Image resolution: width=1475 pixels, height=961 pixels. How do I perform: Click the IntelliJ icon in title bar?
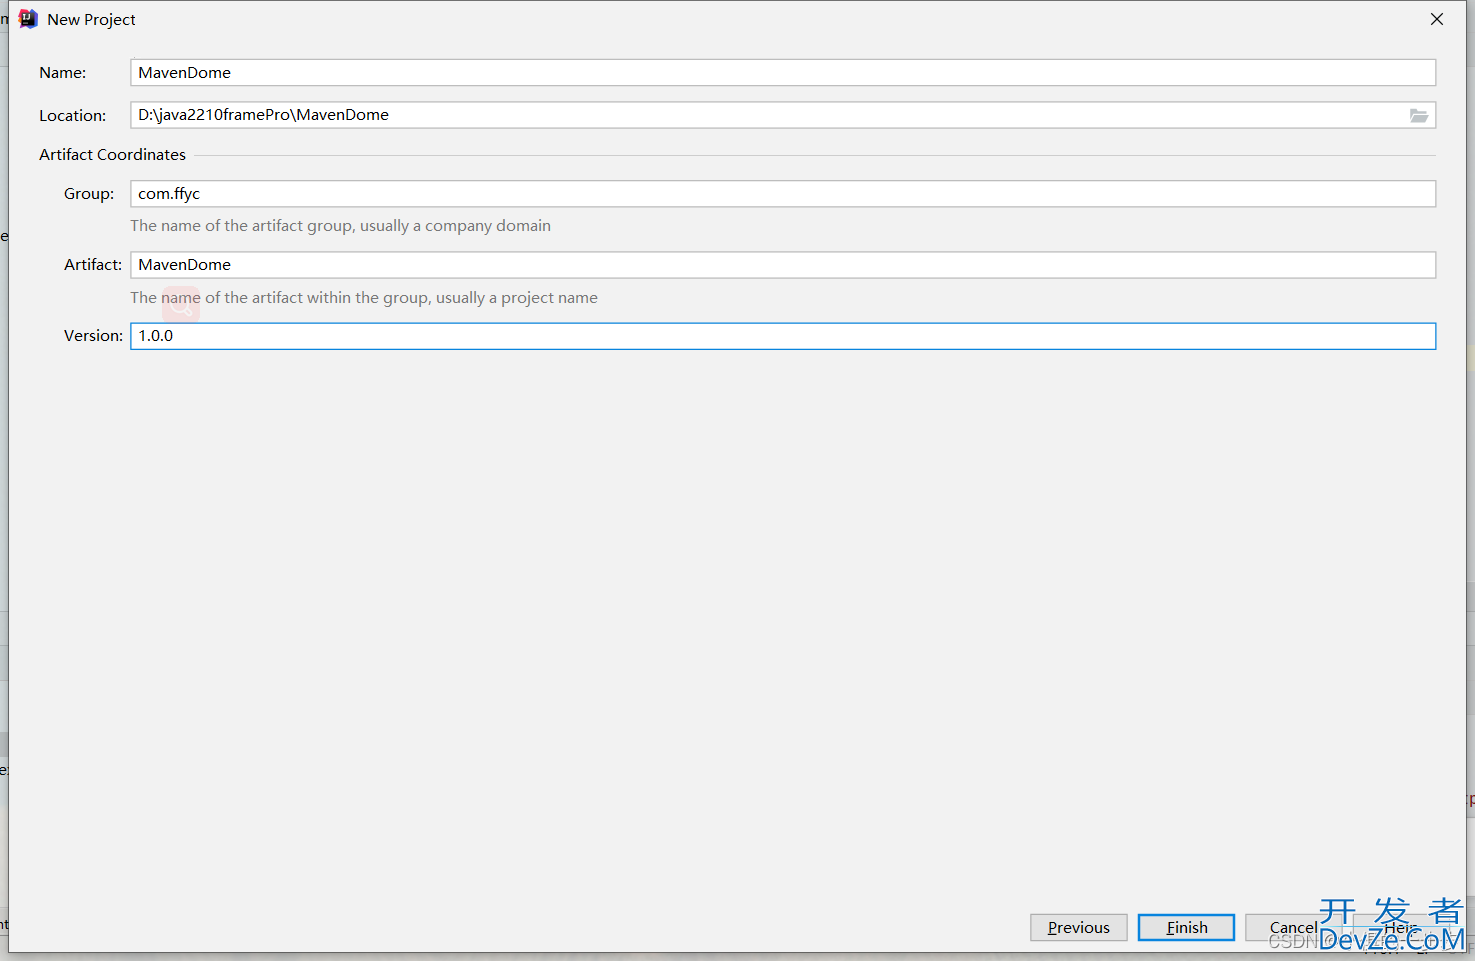click(28, 19)
